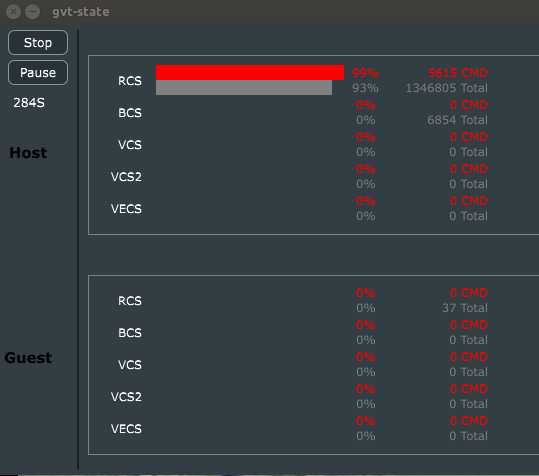Select the Host VCS2 engine label
The image size is (539, 476).
[x=126, y=177]
